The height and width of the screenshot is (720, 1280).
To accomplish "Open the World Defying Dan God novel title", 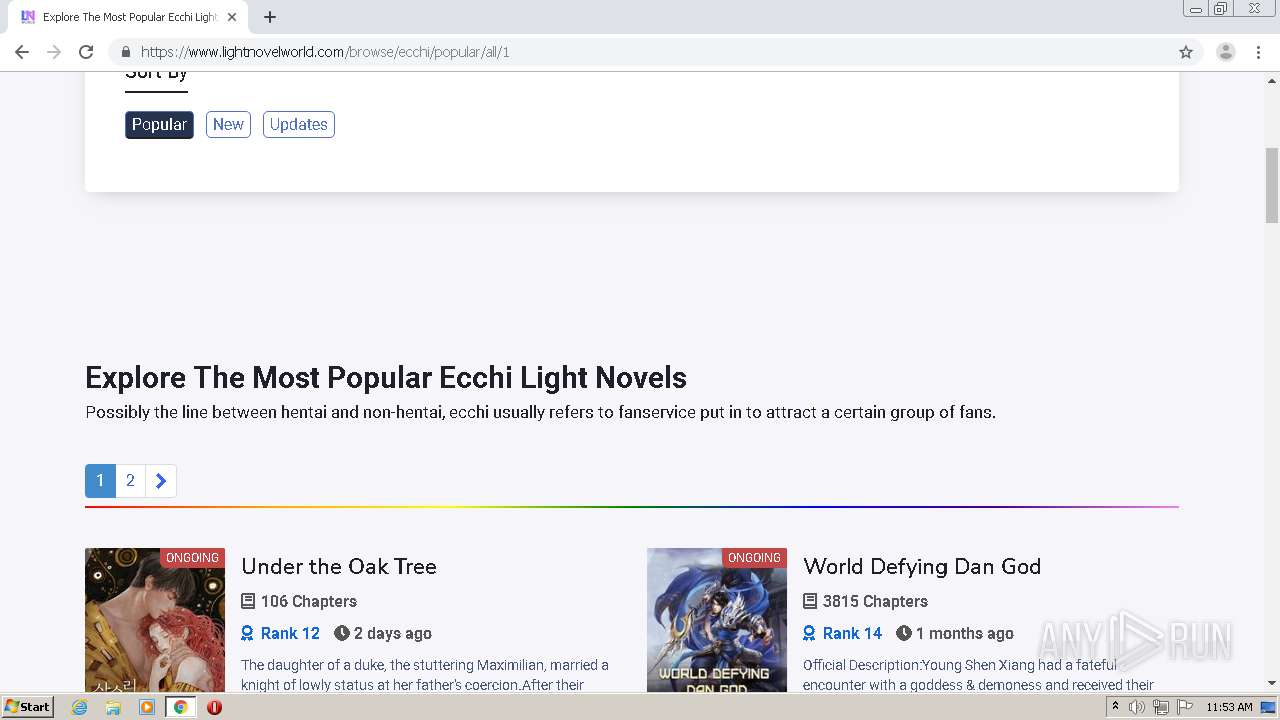I will click(x=922, y=566).
